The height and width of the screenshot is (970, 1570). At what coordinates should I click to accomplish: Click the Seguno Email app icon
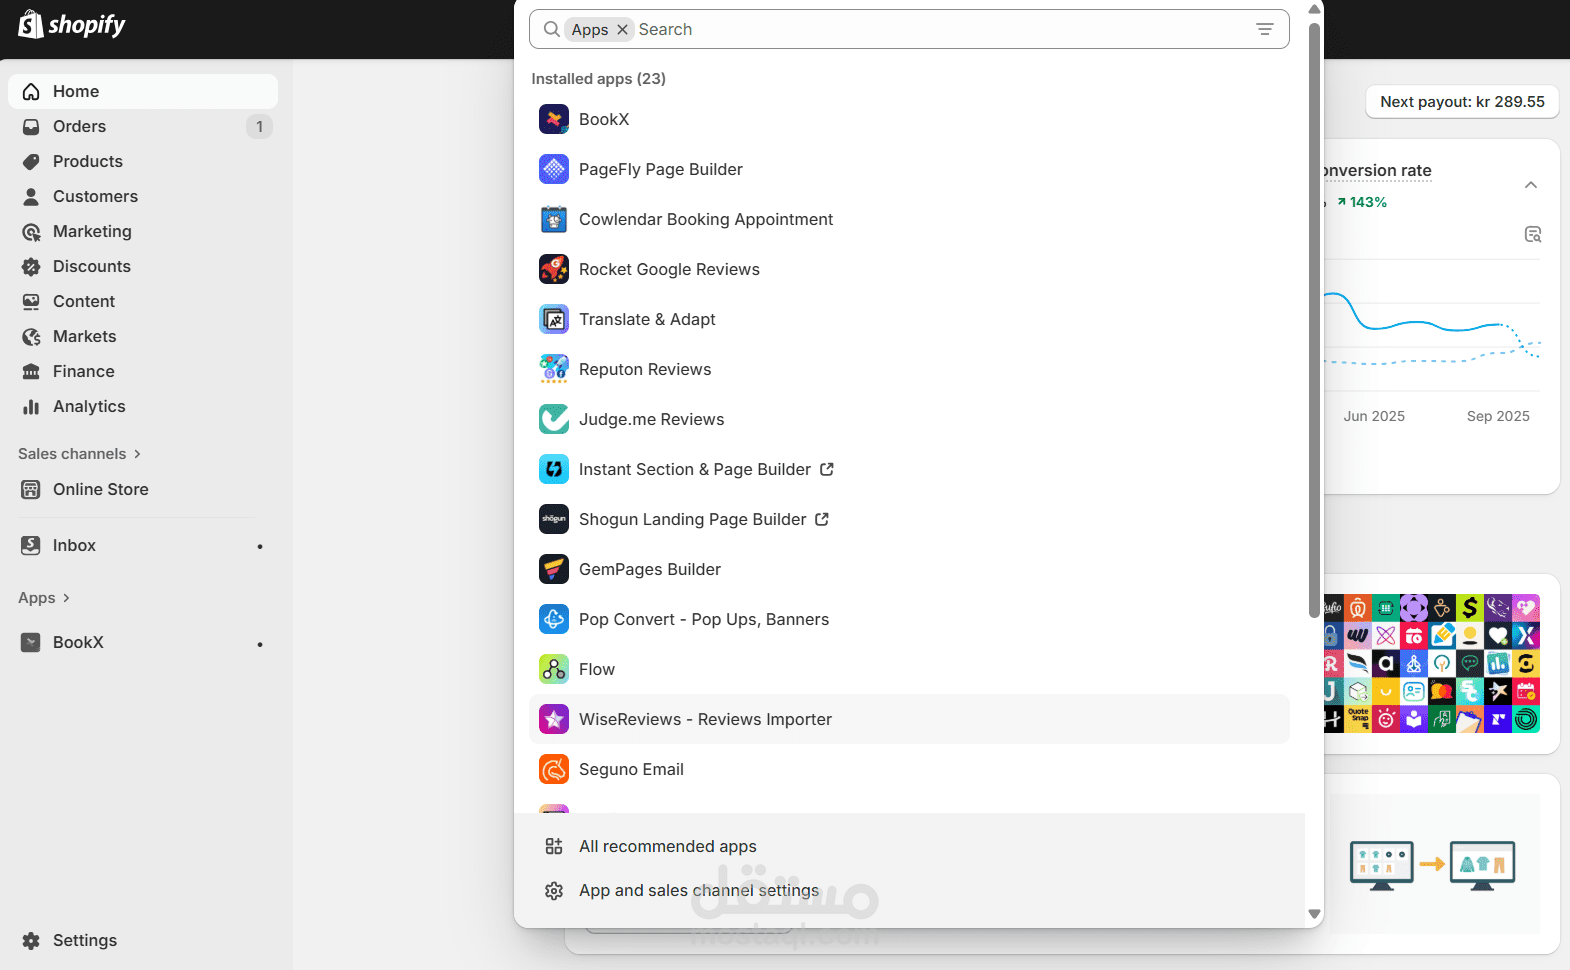pyautogui.click(x=554, y=769)
